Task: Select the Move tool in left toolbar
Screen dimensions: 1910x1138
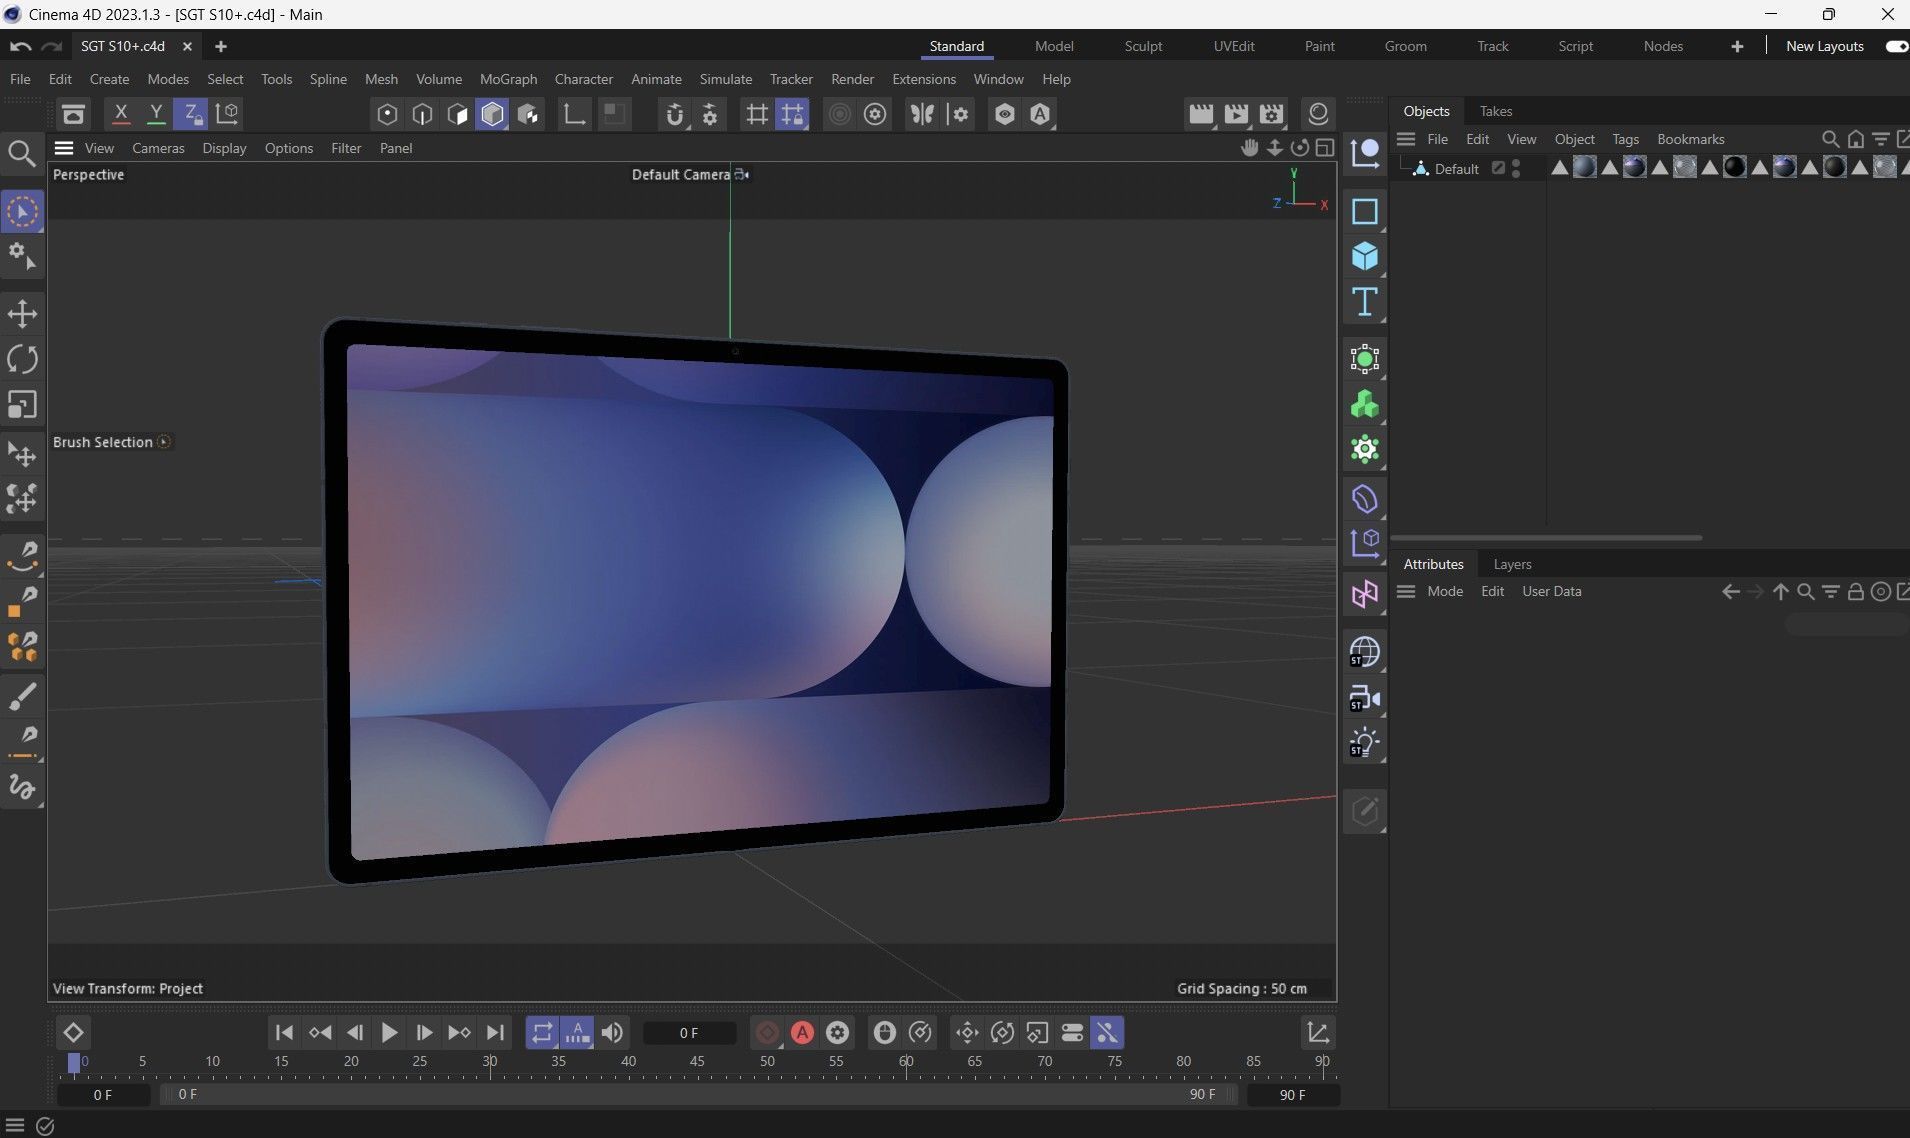Action: coord(22,314)
